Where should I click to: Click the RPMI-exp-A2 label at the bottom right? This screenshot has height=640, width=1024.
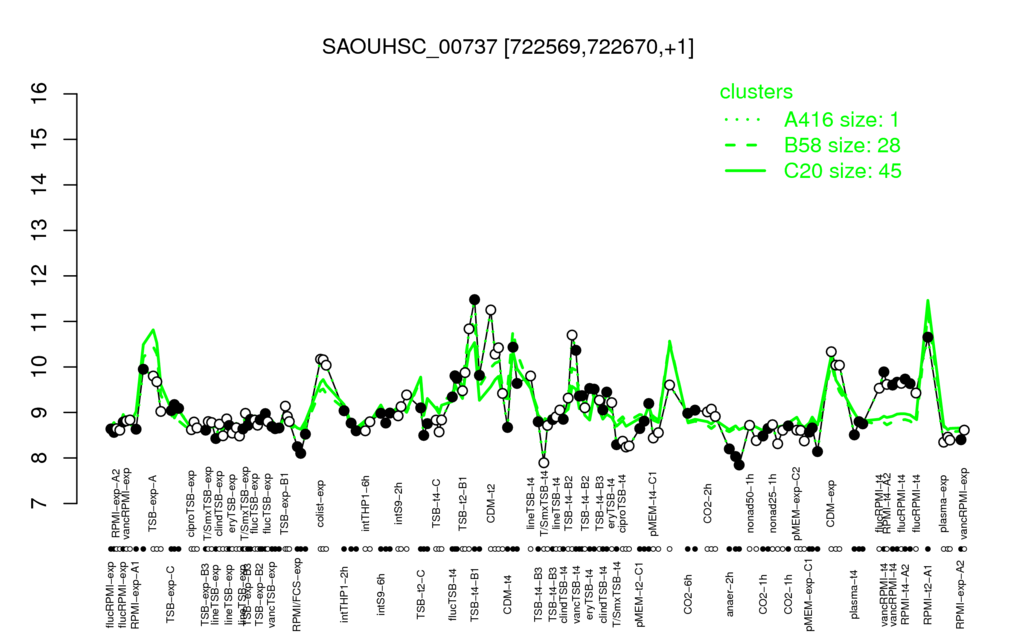pyautogui.click(x=960, y=594)
